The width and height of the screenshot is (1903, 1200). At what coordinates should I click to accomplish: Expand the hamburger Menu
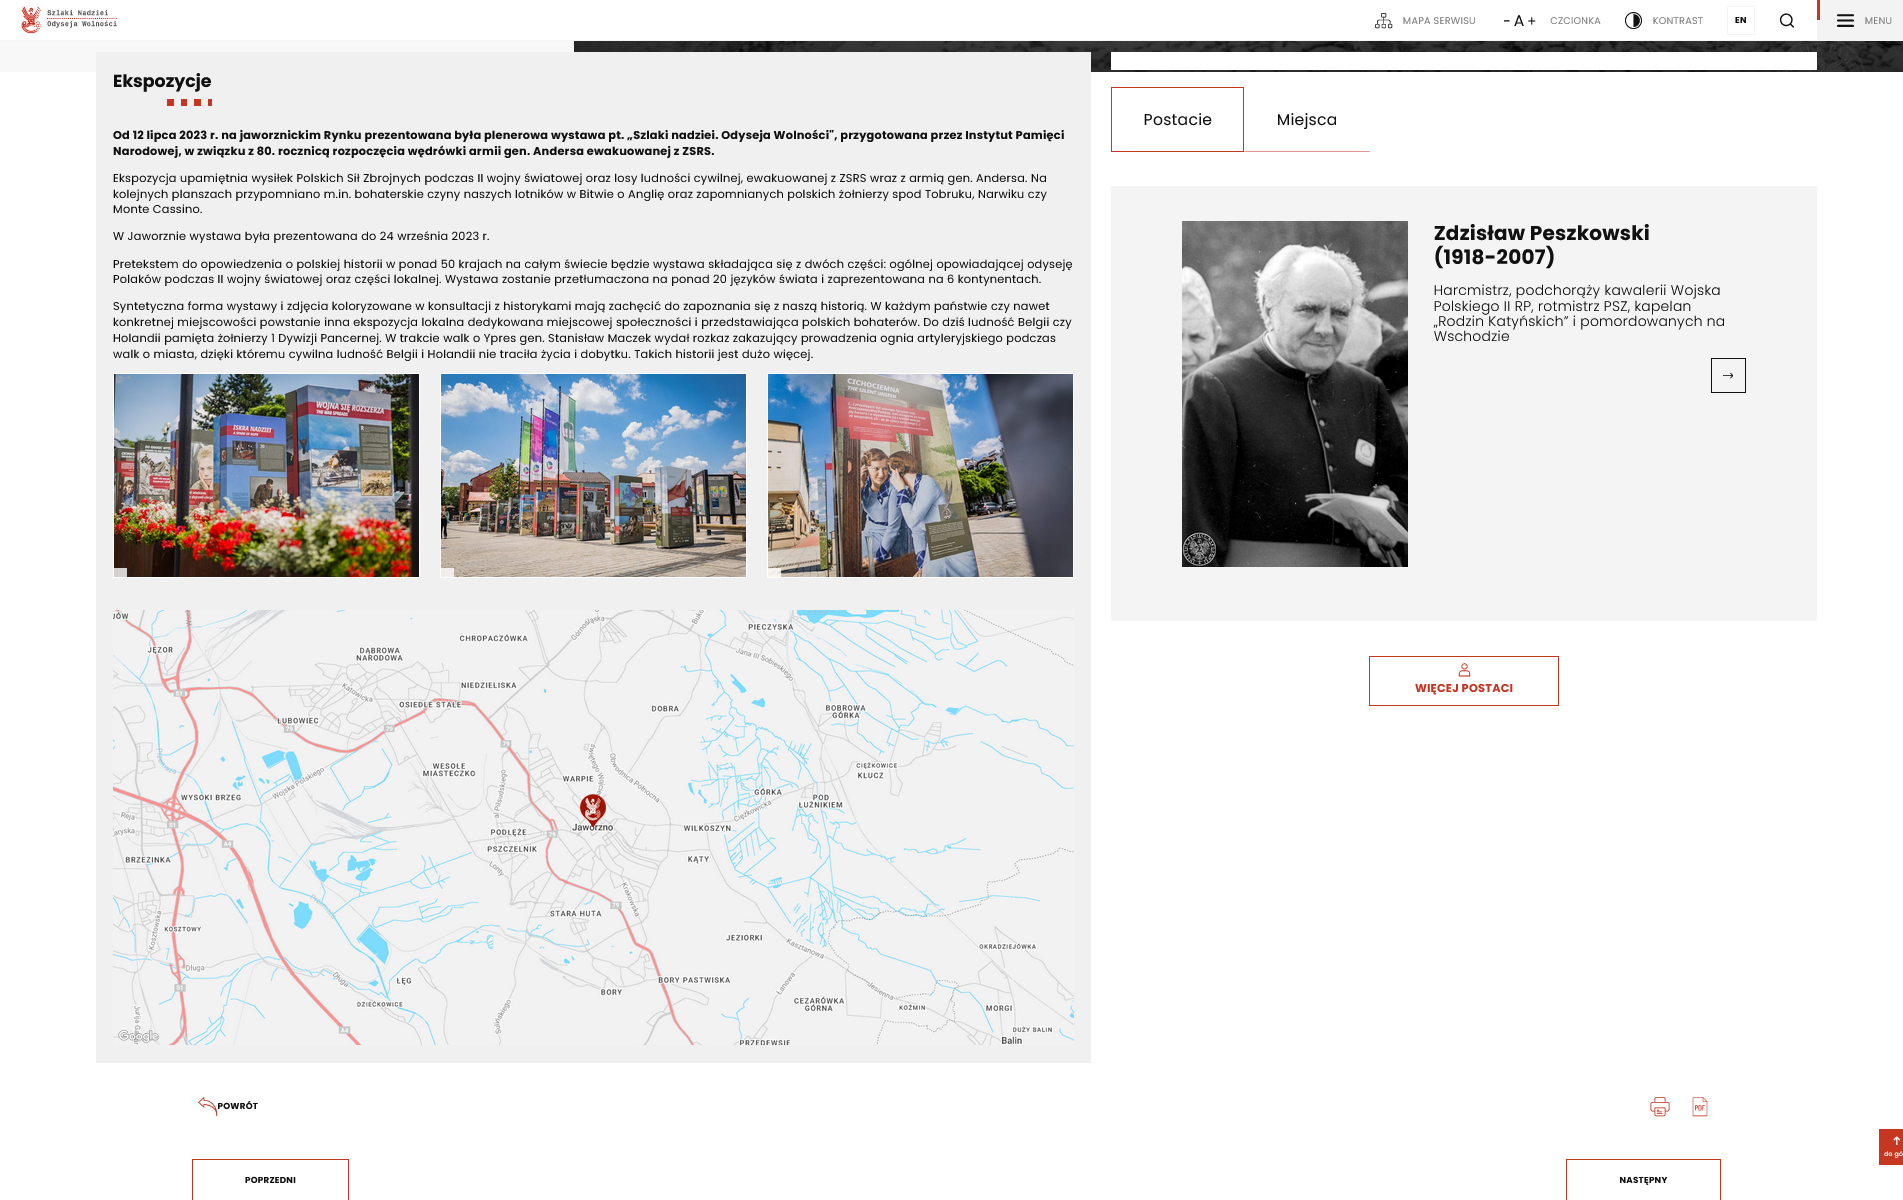[1863, 21]
